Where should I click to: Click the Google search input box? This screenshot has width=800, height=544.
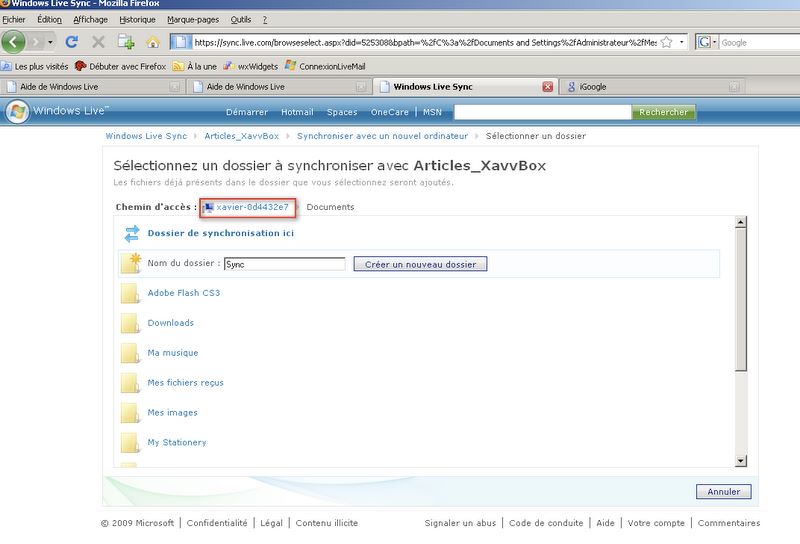(x=759, y=42)
